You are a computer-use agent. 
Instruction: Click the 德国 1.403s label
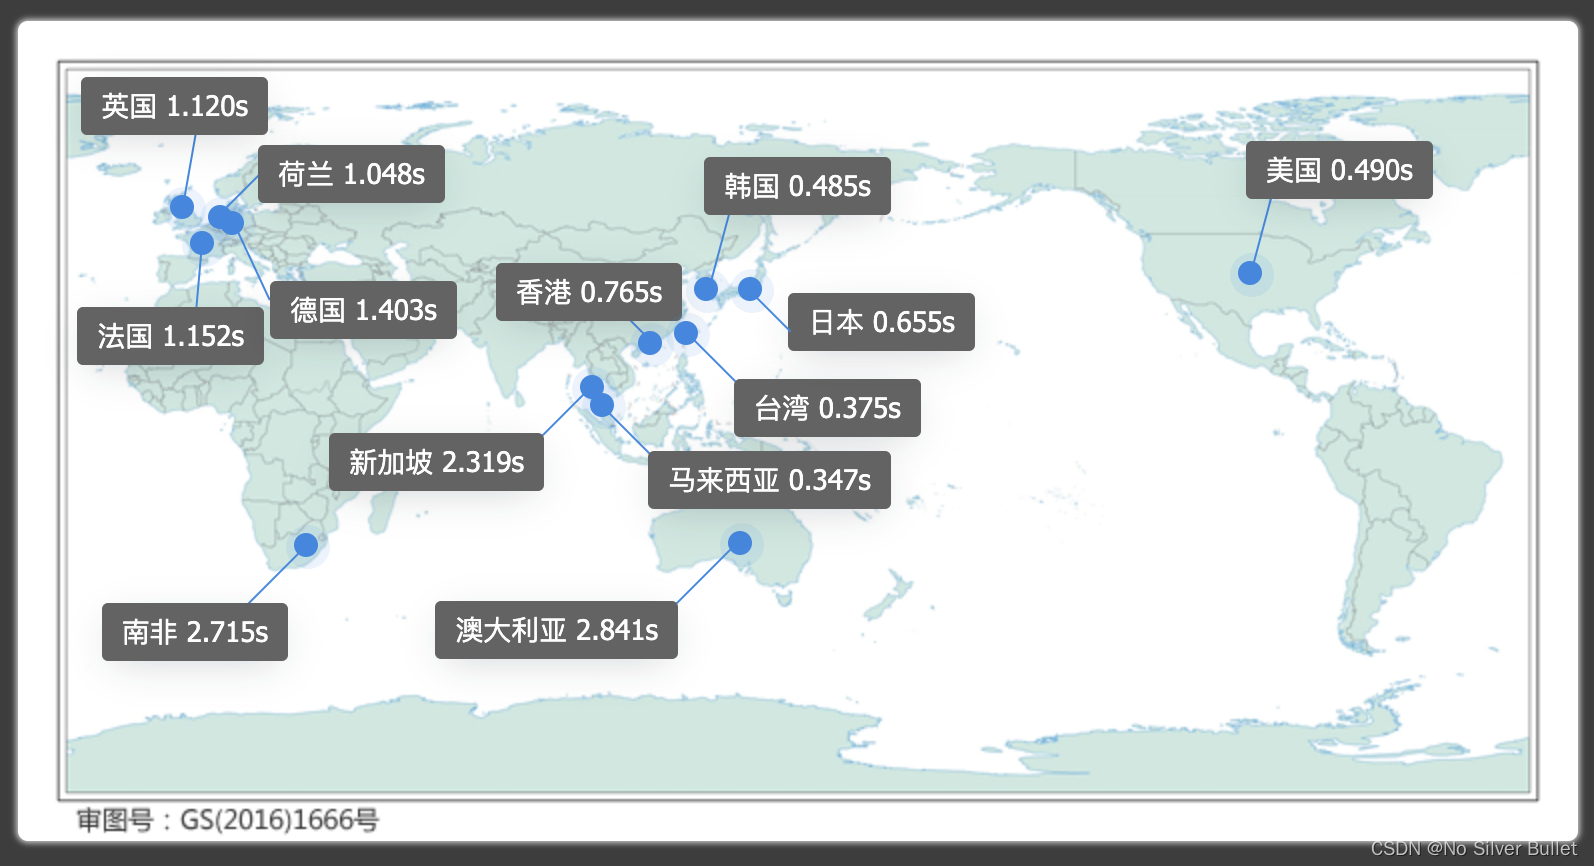click(x=363, y=310)
